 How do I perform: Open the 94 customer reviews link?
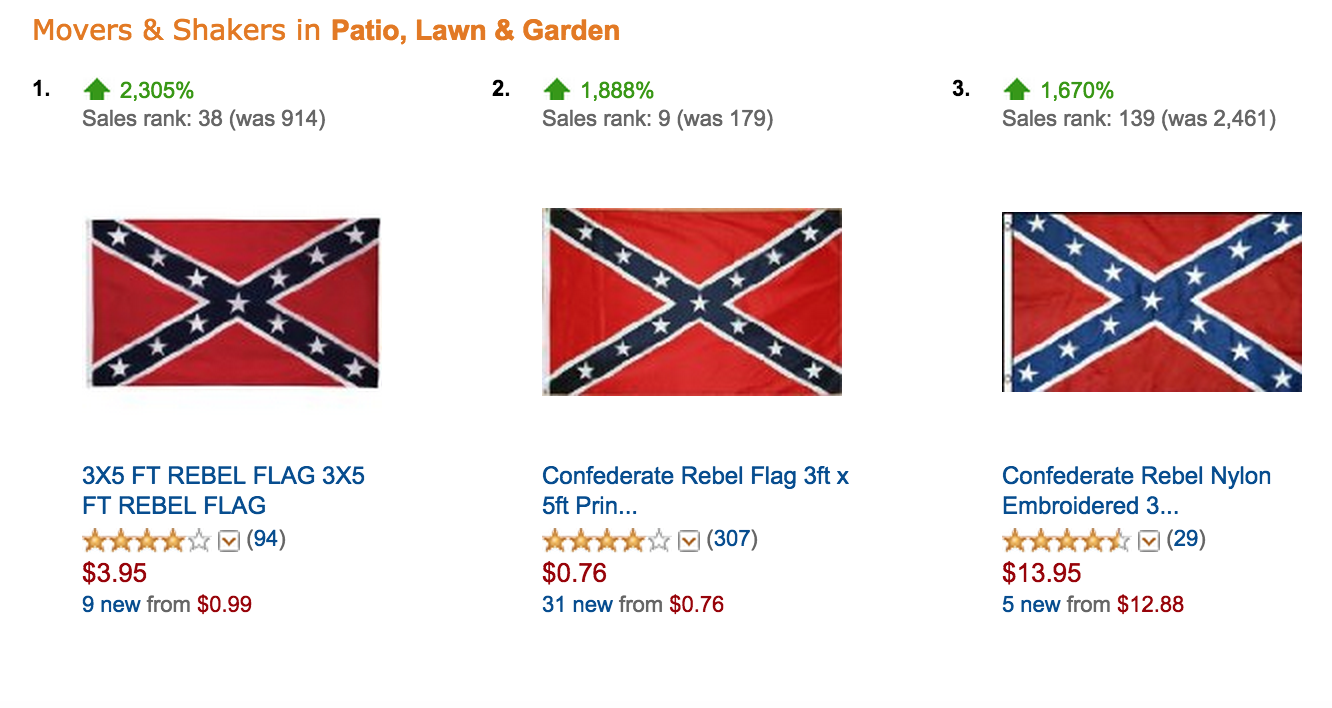[x=266, y=540]
